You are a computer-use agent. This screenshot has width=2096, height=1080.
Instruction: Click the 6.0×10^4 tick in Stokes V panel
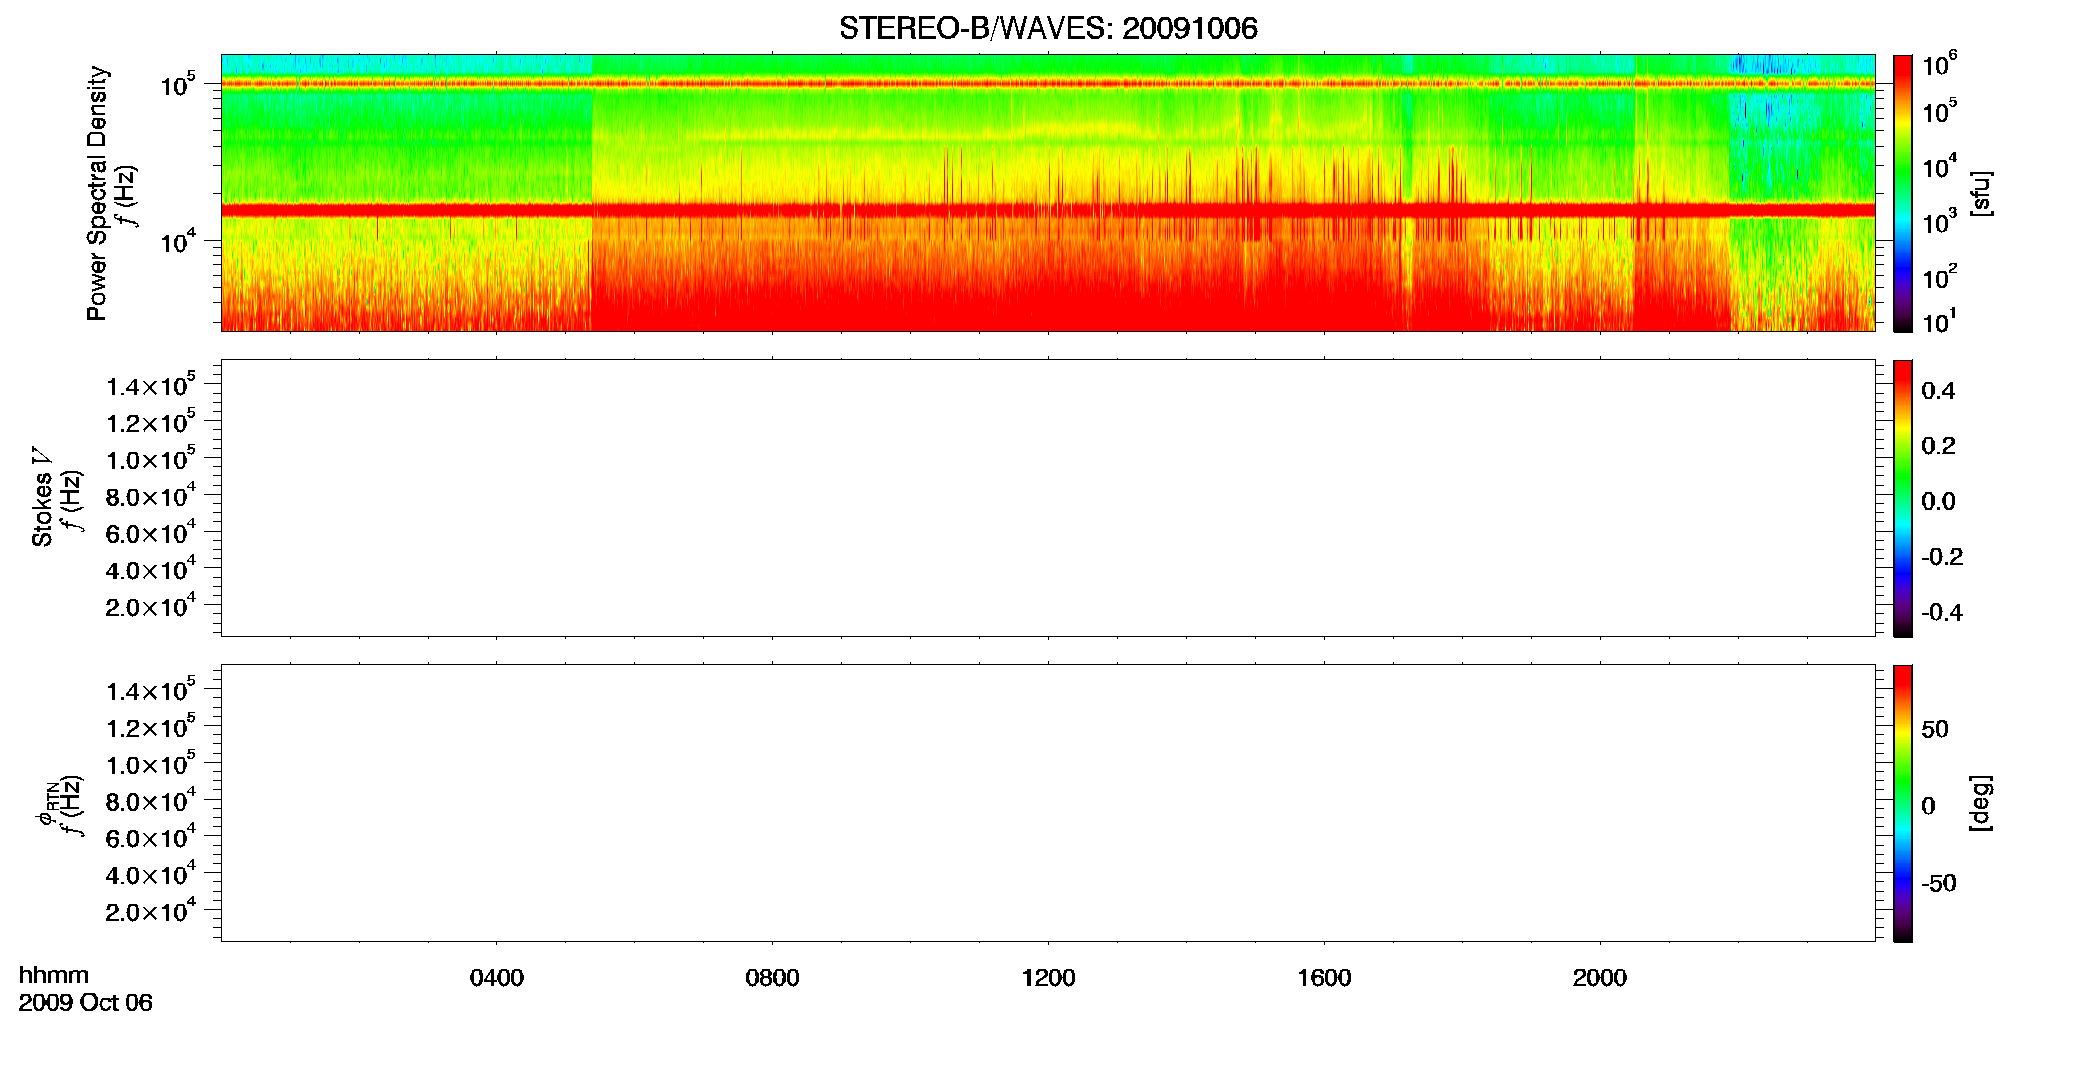(151, 532)
